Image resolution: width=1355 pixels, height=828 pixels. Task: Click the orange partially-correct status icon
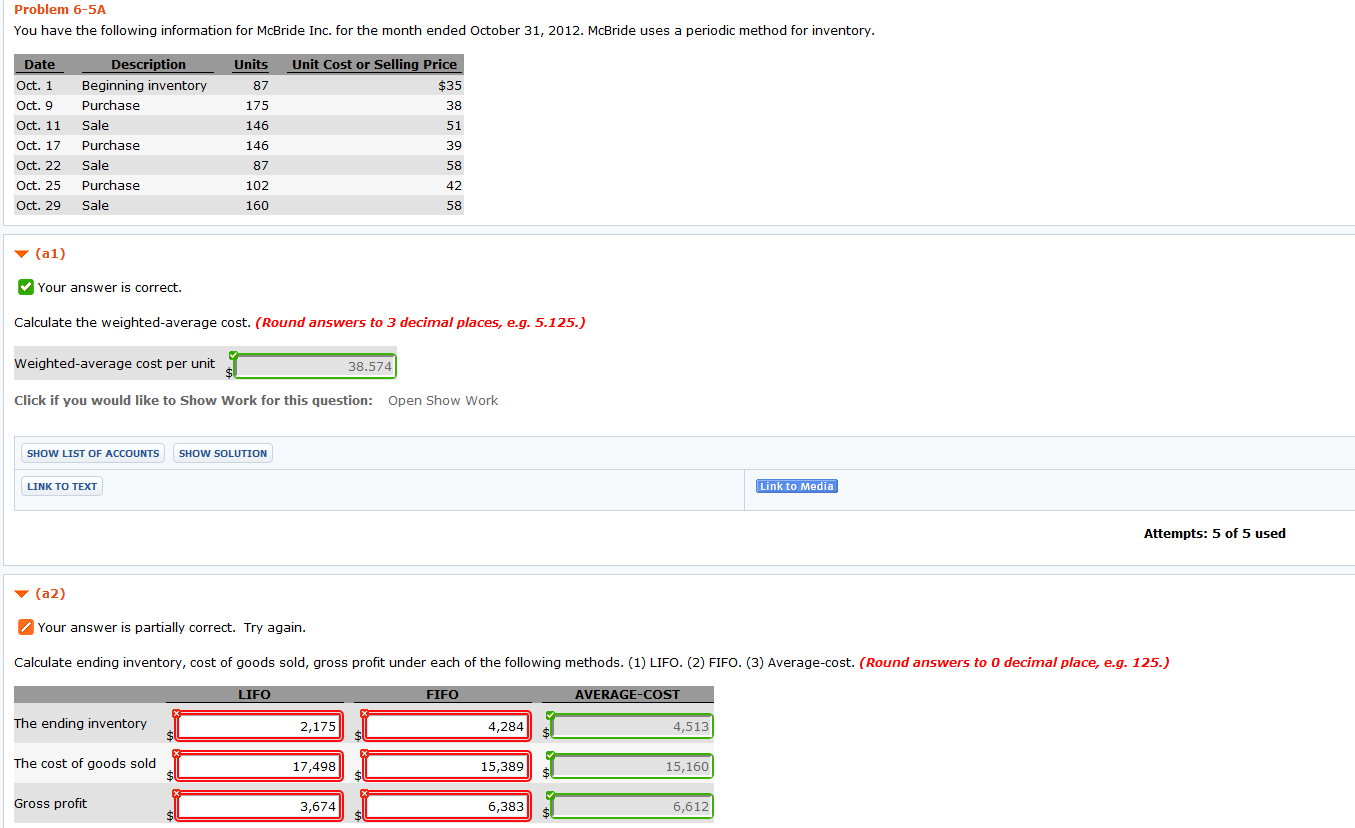(x=26, y=628)
